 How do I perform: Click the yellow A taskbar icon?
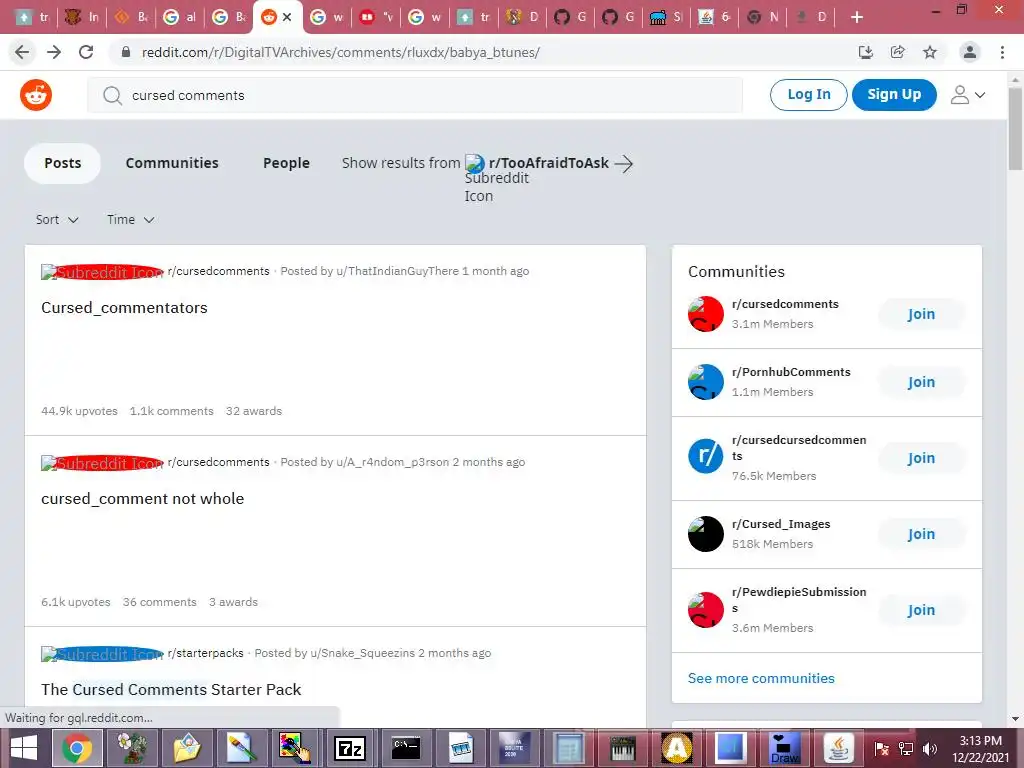(677, 748)
